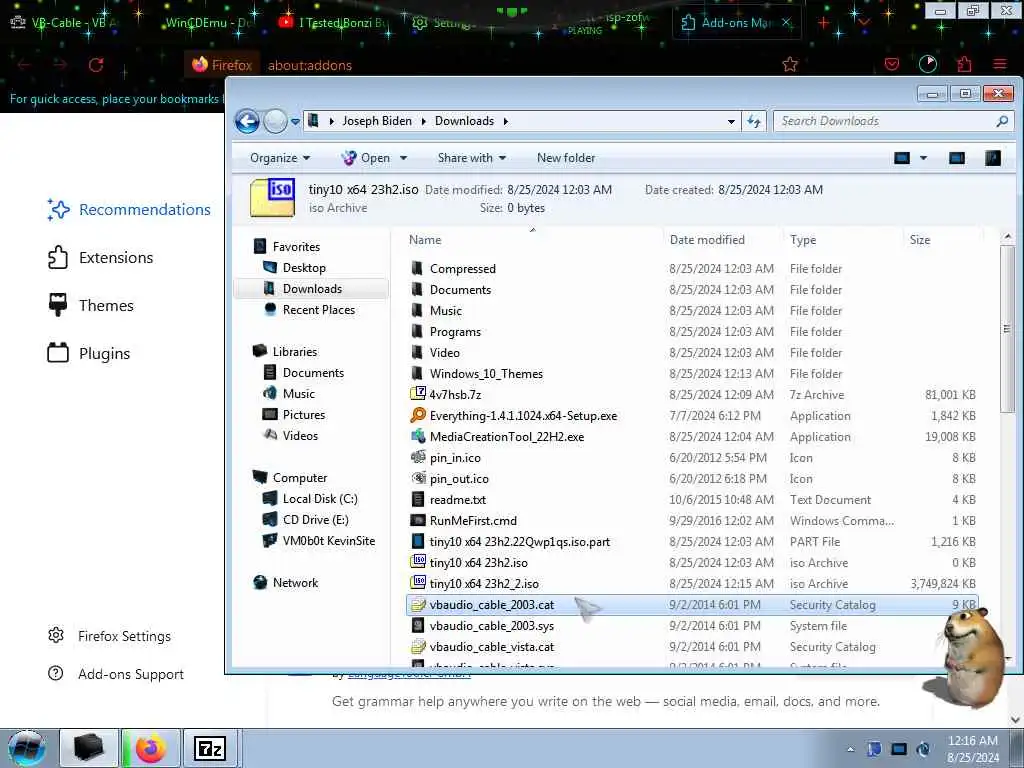Click the 7-Zip taskbar icon
1024x768 pixels.
[210, 748]
